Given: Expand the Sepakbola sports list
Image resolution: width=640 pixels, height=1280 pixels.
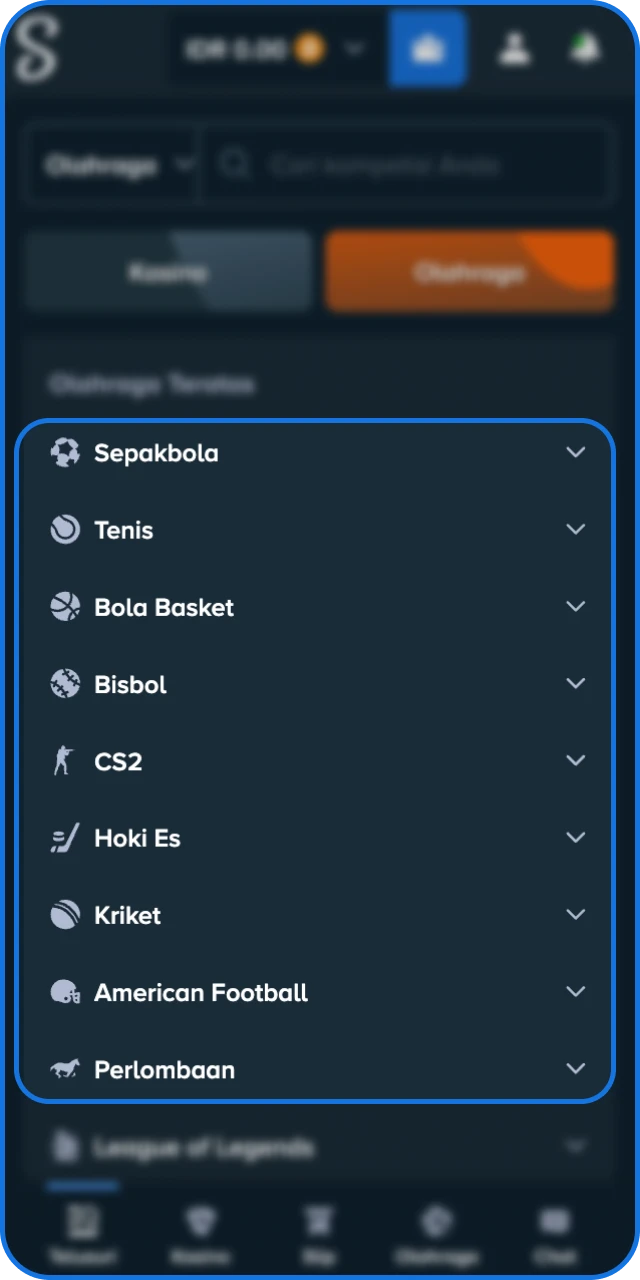Looking at the screenshot, I should (x=576, y=452).
